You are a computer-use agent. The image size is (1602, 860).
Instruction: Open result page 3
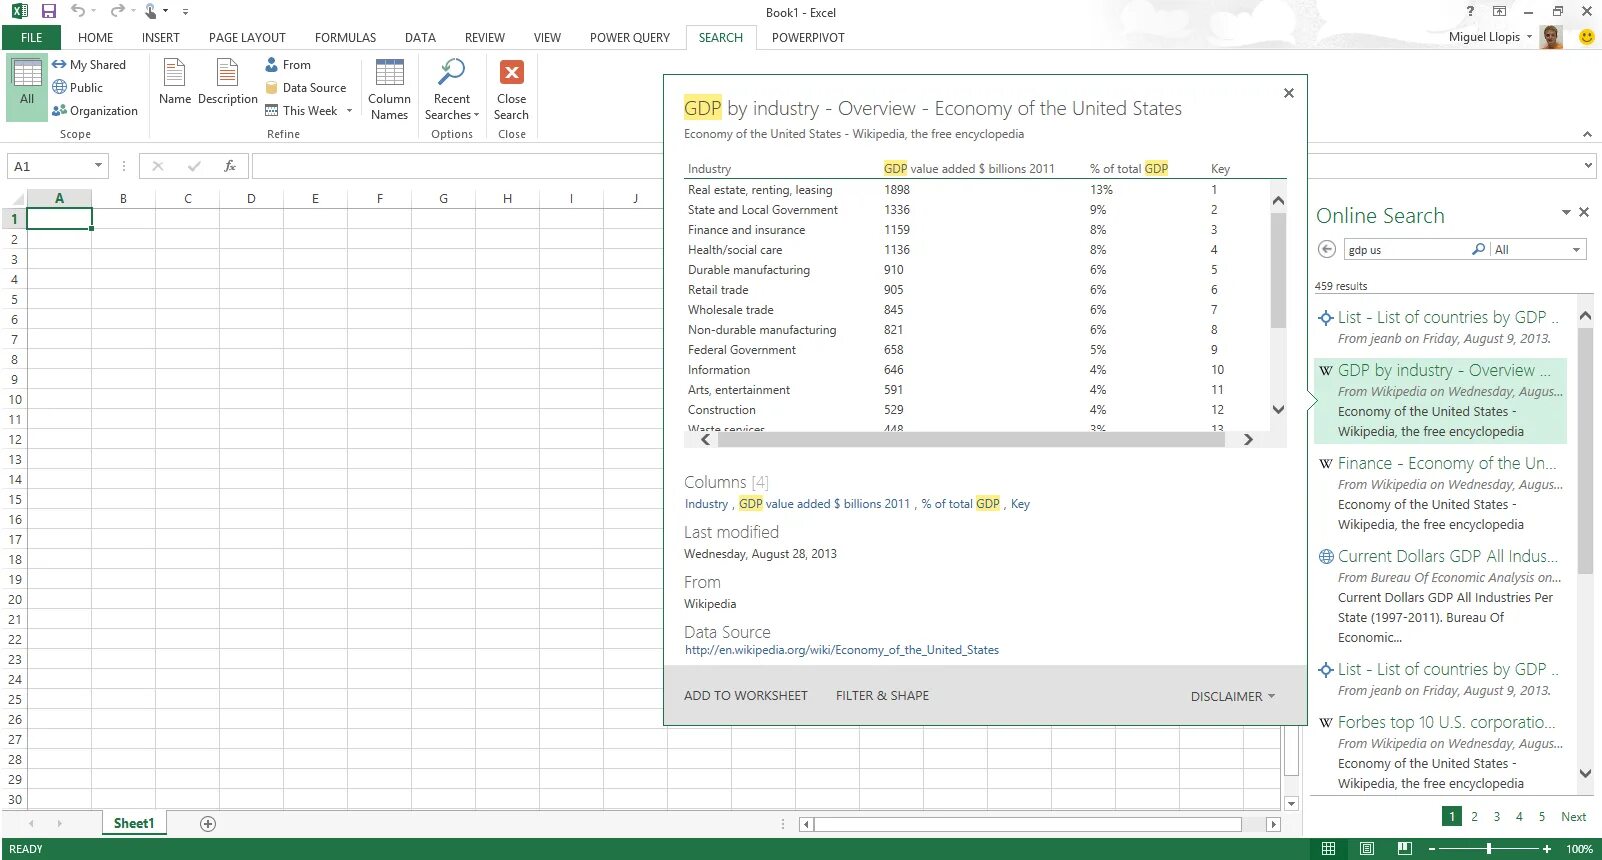tap(1497, 817)
